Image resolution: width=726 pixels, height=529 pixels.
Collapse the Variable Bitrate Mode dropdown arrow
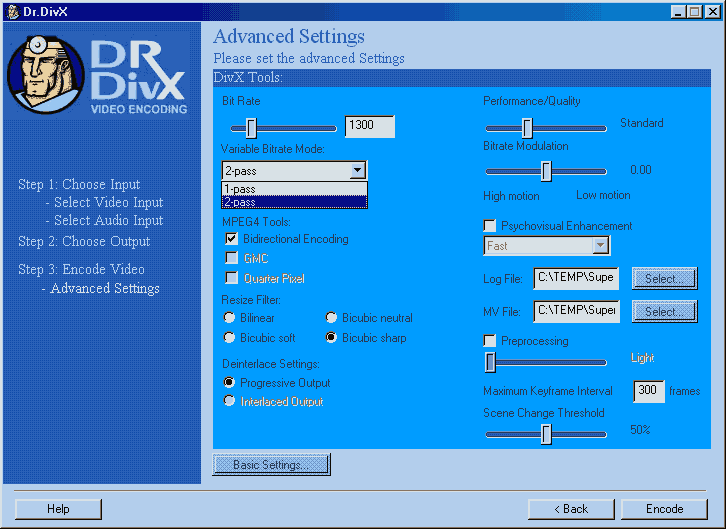point(358,171)
